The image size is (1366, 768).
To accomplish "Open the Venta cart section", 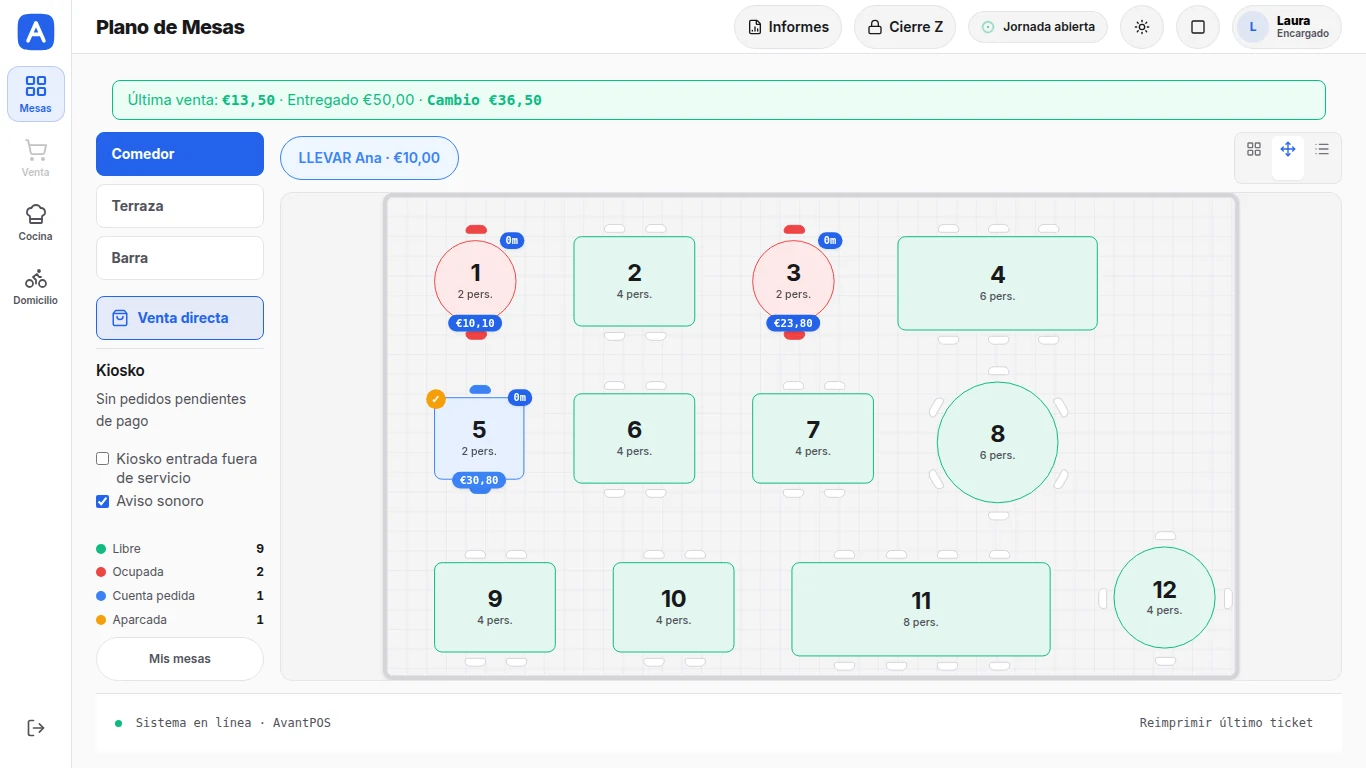I will (36, 158).
